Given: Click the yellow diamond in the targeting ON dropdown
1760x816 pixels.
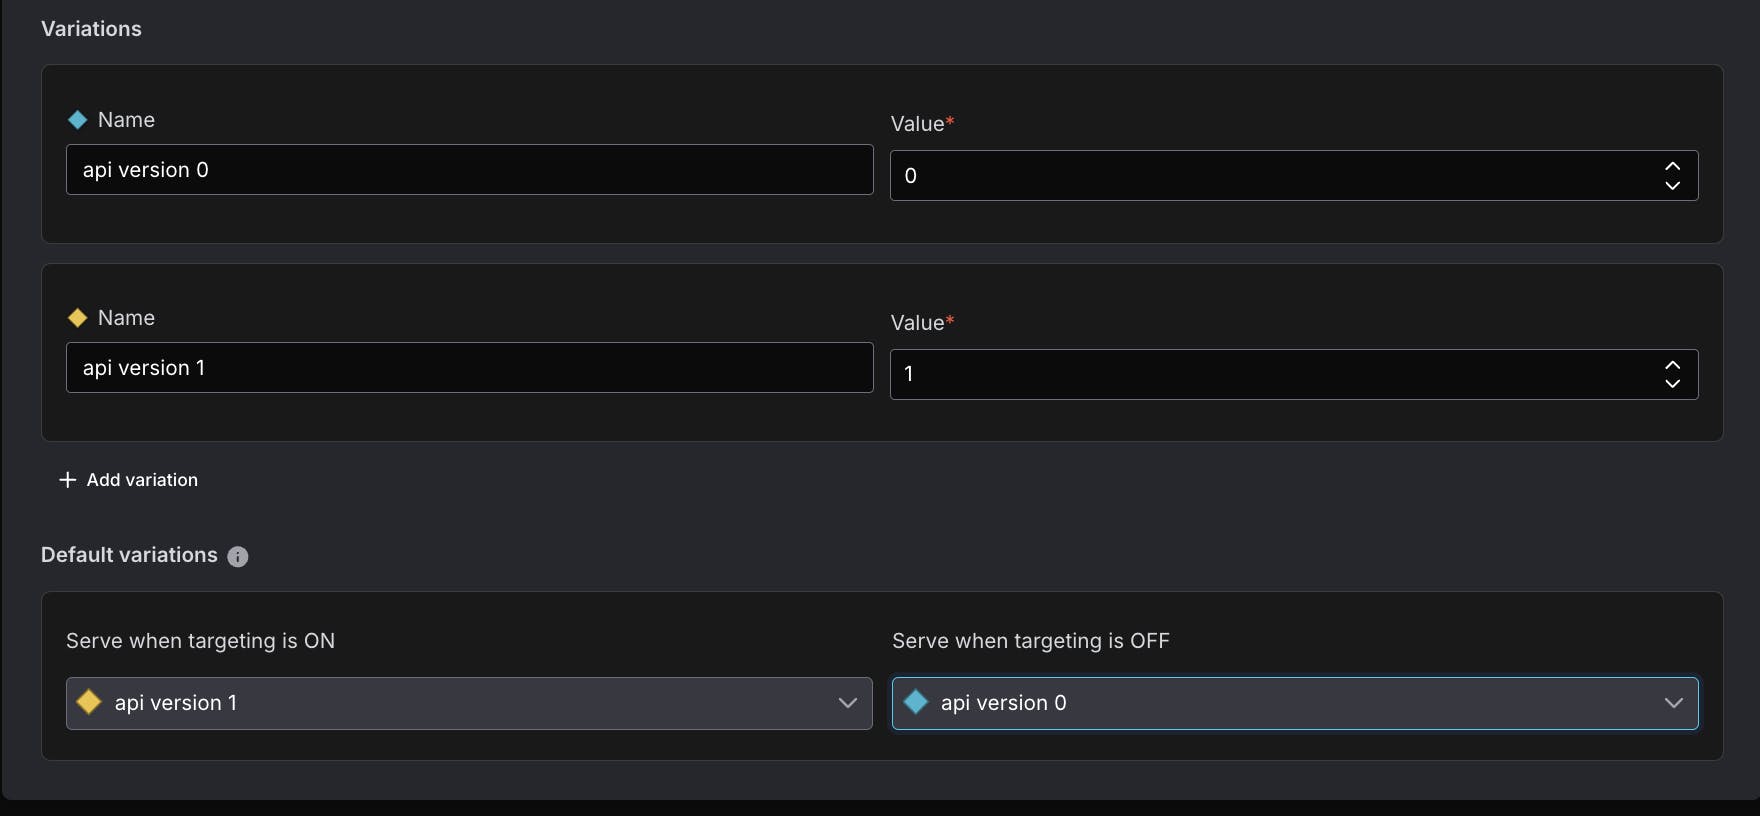Looking at the screenshot, I should (x=89, y=702).
